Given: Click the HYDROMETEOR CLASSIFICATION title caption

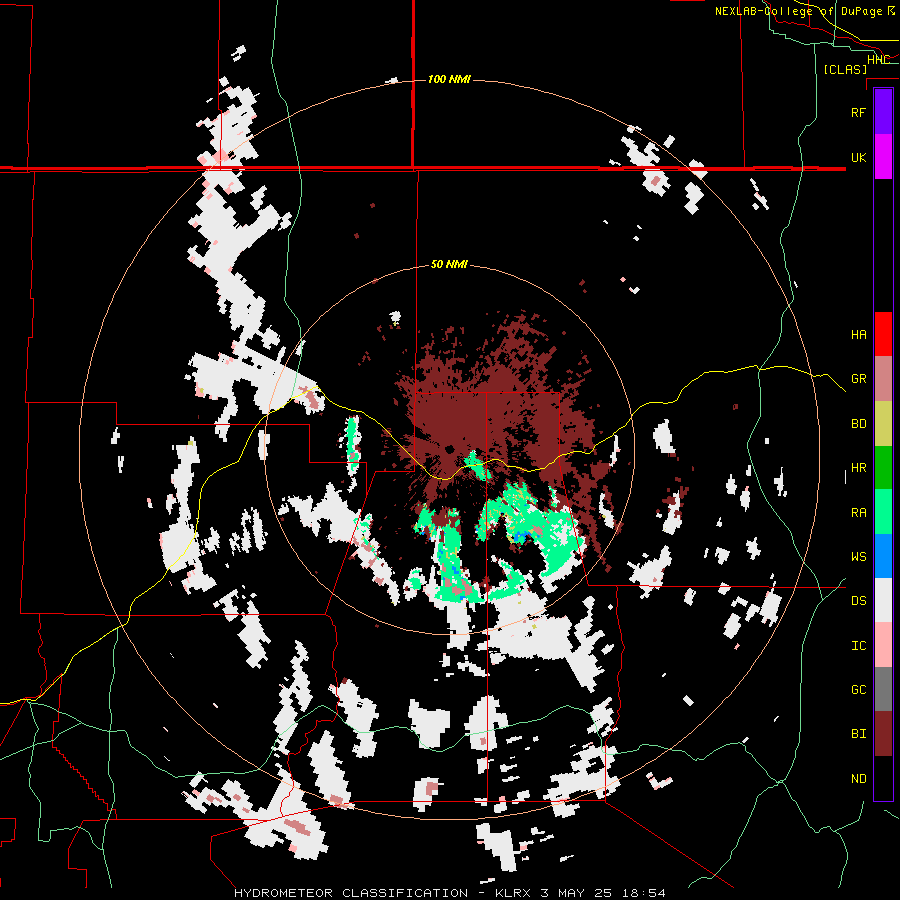Looking at the screenshot, I should tap(351, 893).
